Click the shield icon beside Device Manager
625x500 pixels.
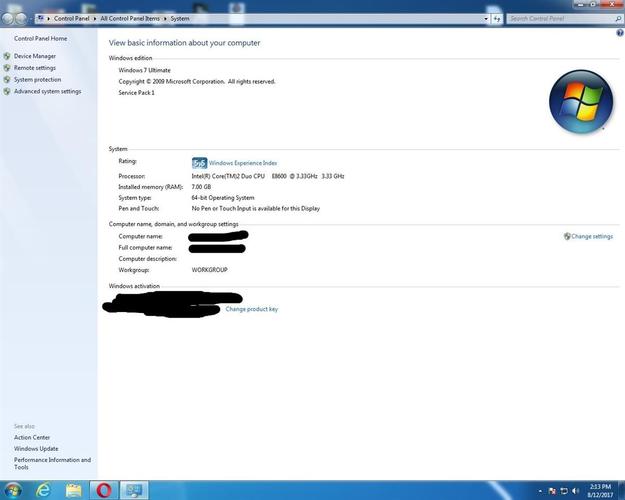coord(7,56)
